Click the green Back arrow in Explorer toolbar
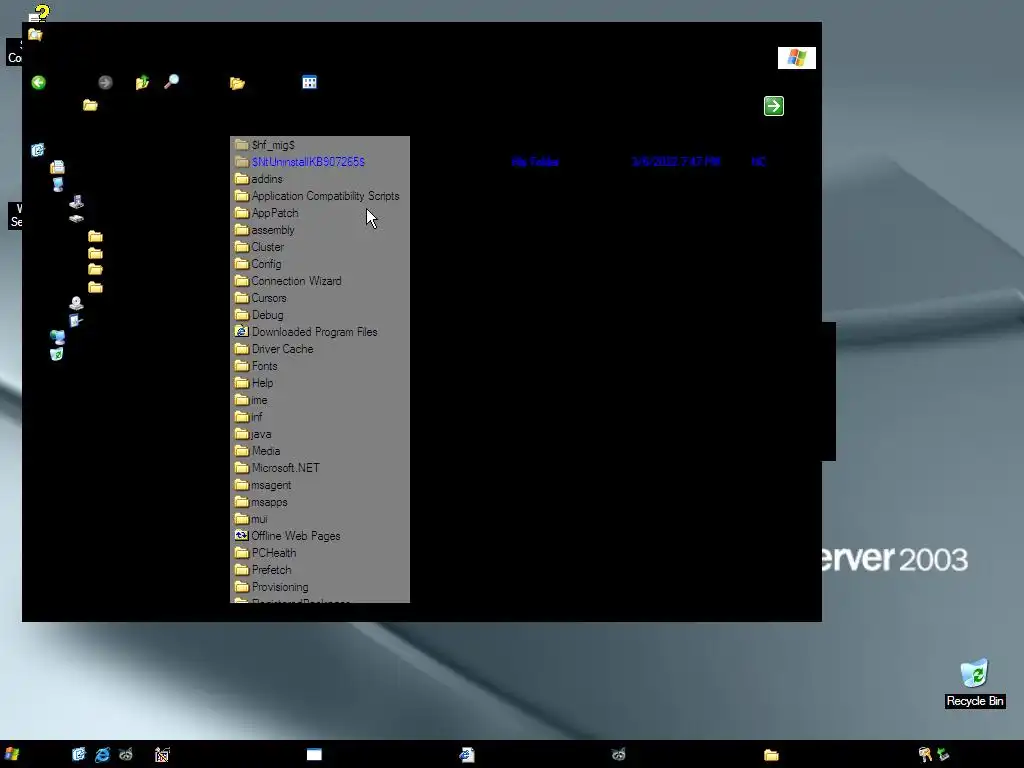Screen dimensions: 1024x768 pos(39,82)
